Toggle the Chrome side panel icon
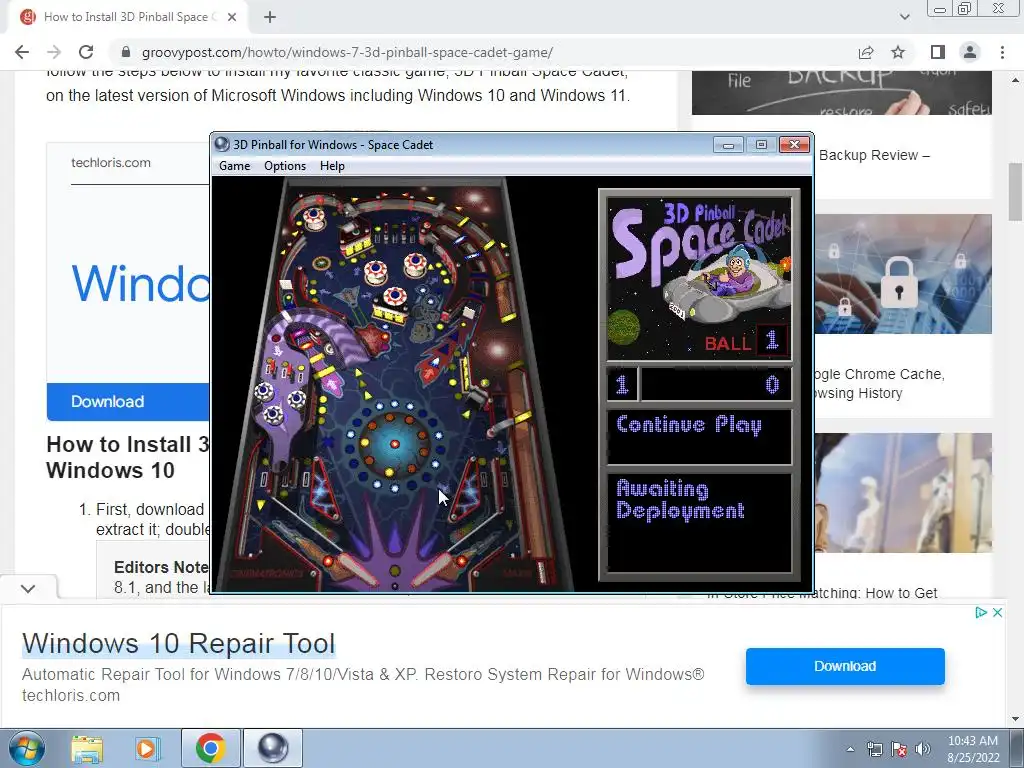Screen dimensions: 1024x768 (938, 52)
